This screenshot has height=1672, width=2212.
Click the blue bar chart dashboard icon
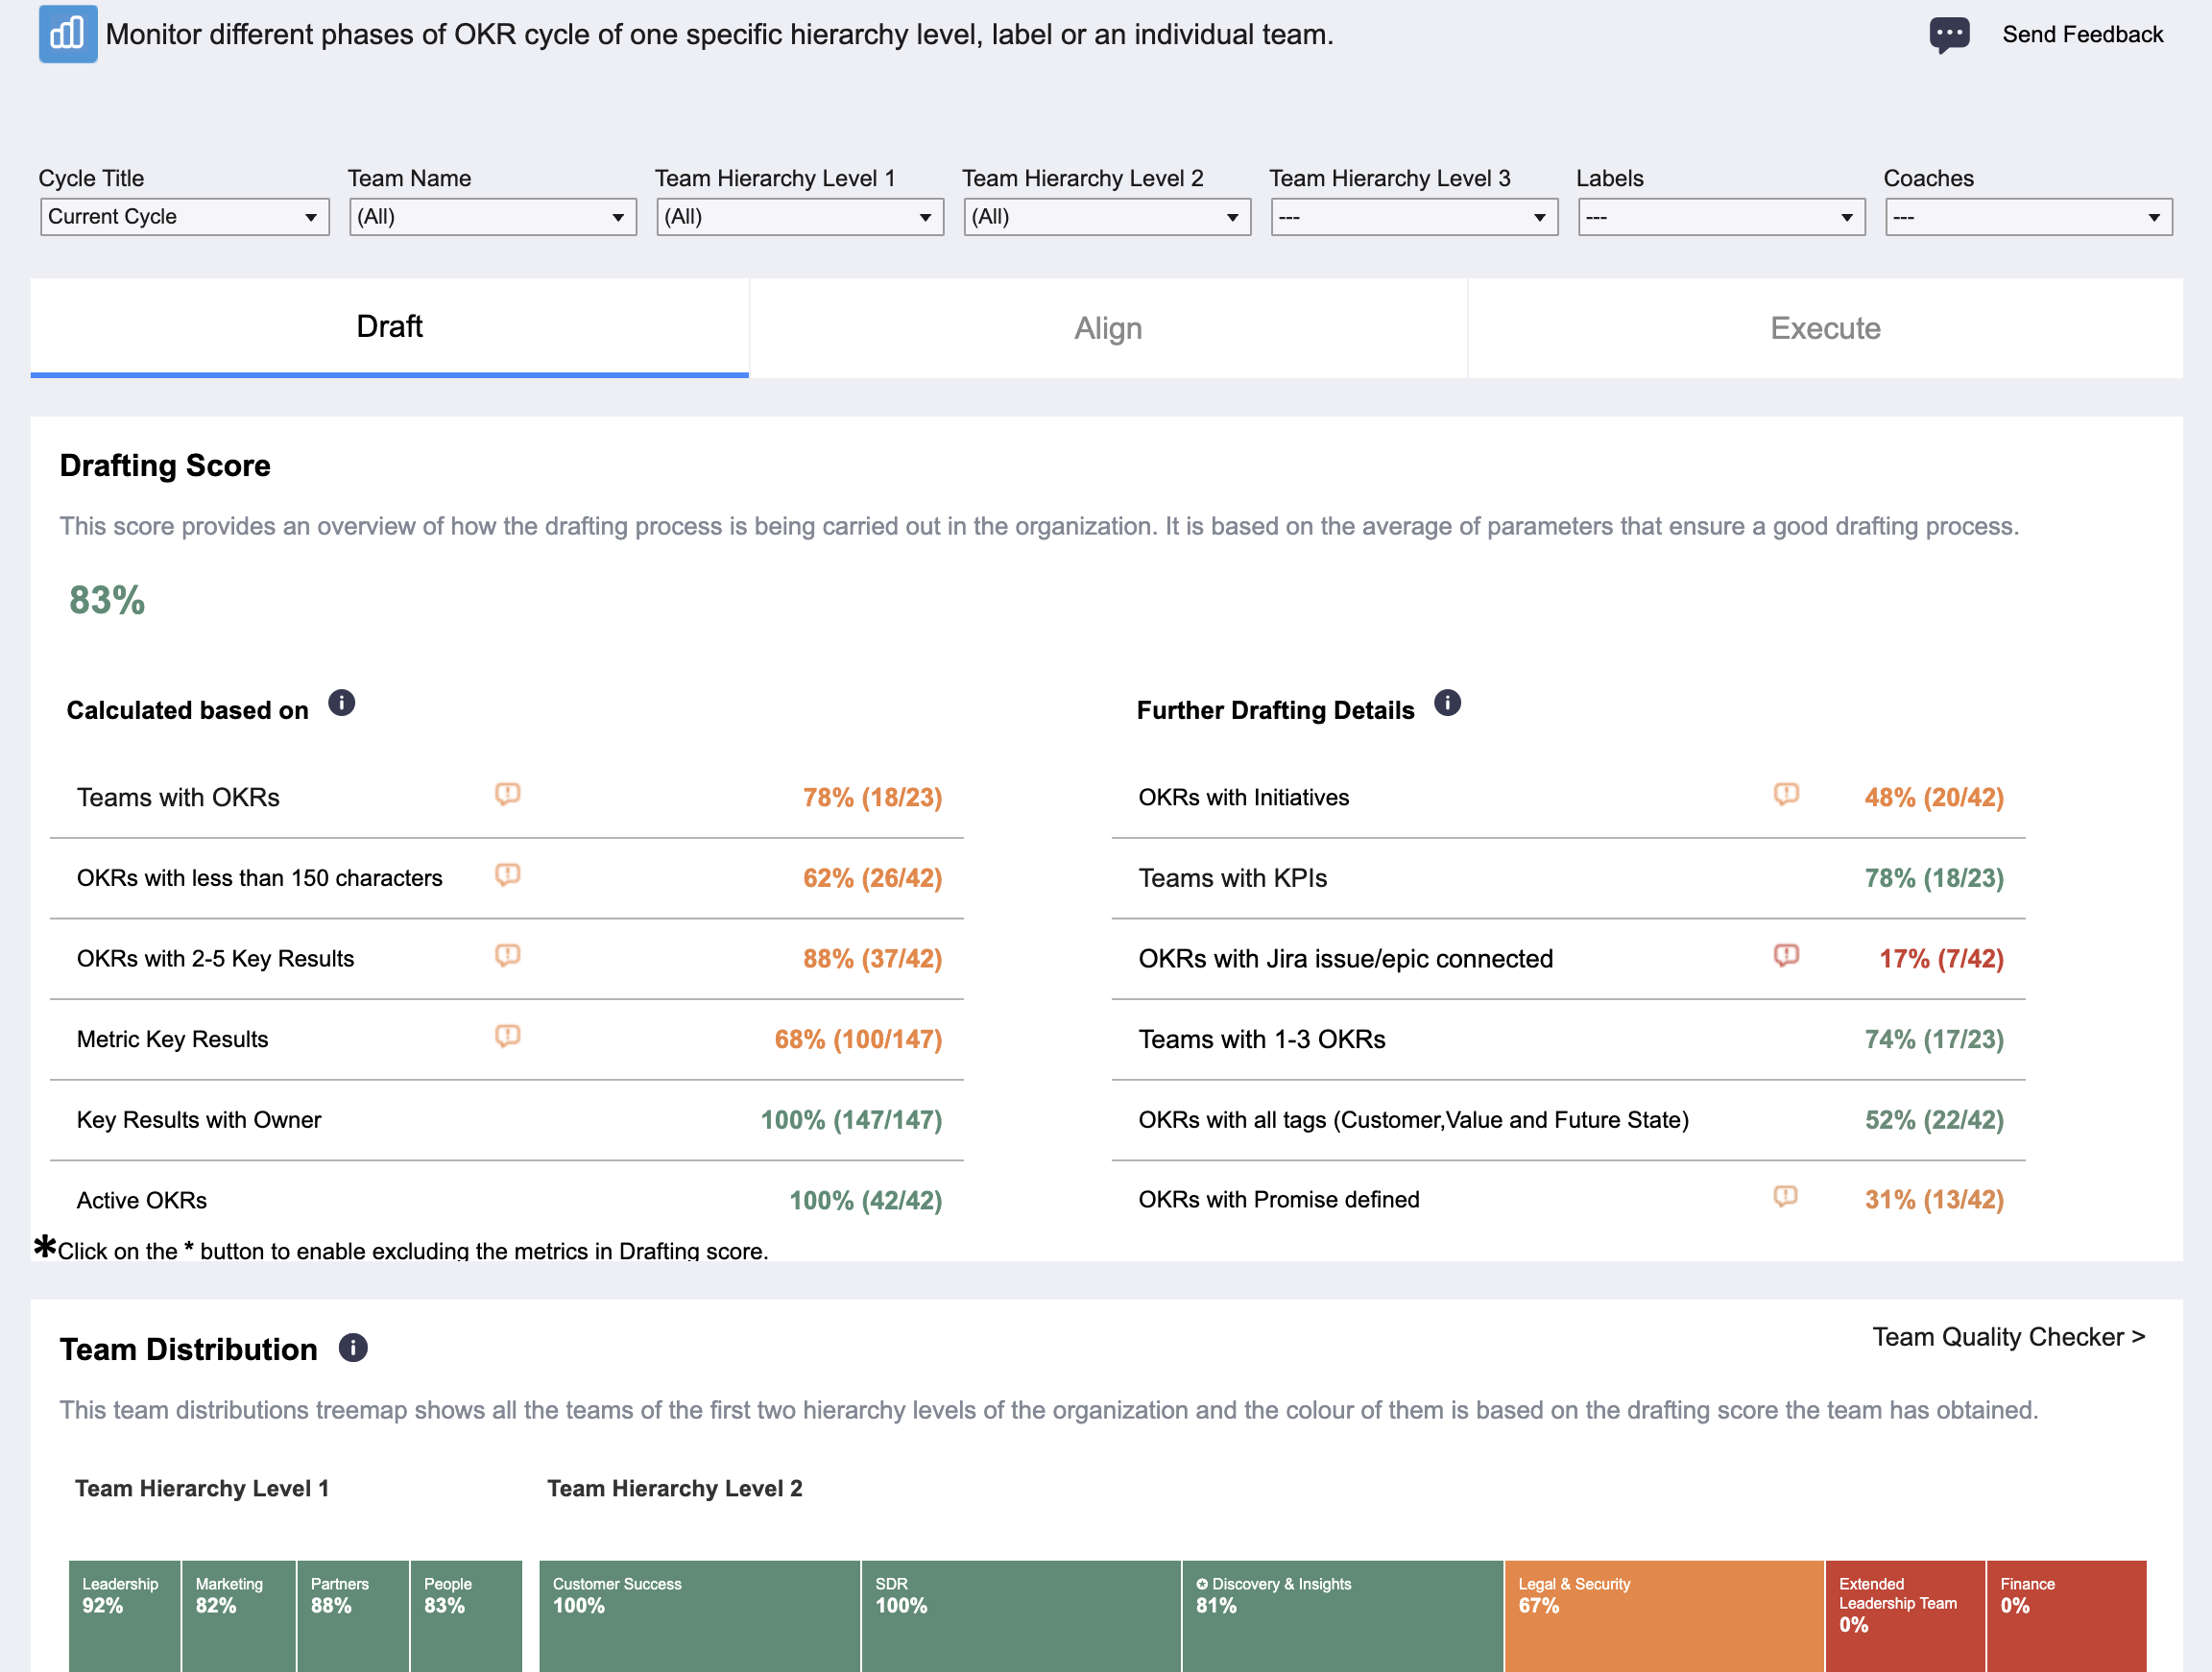pos(68,34)
